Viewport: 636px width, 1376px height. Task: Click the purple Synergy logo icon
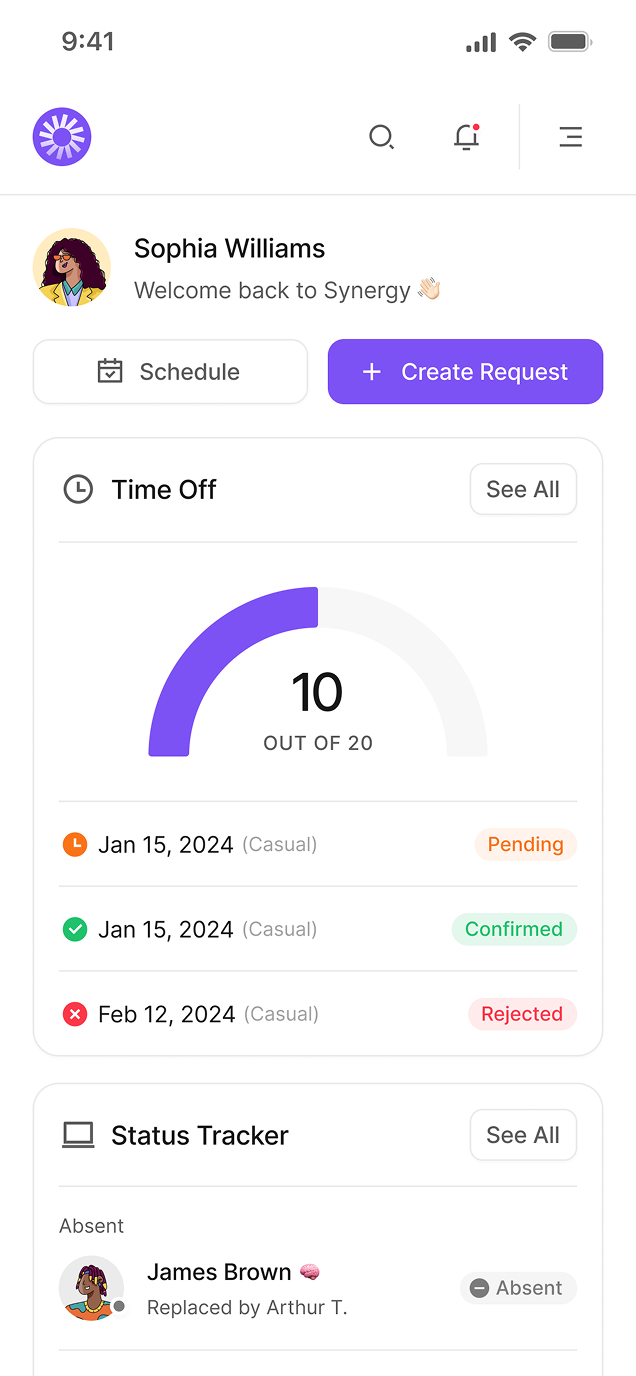pyautogui.click(x=62, y=137)
